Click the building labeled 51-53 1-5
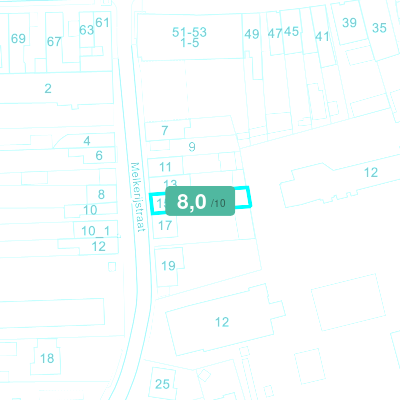This screenshot has height=400, width=400. click(189, 37)
